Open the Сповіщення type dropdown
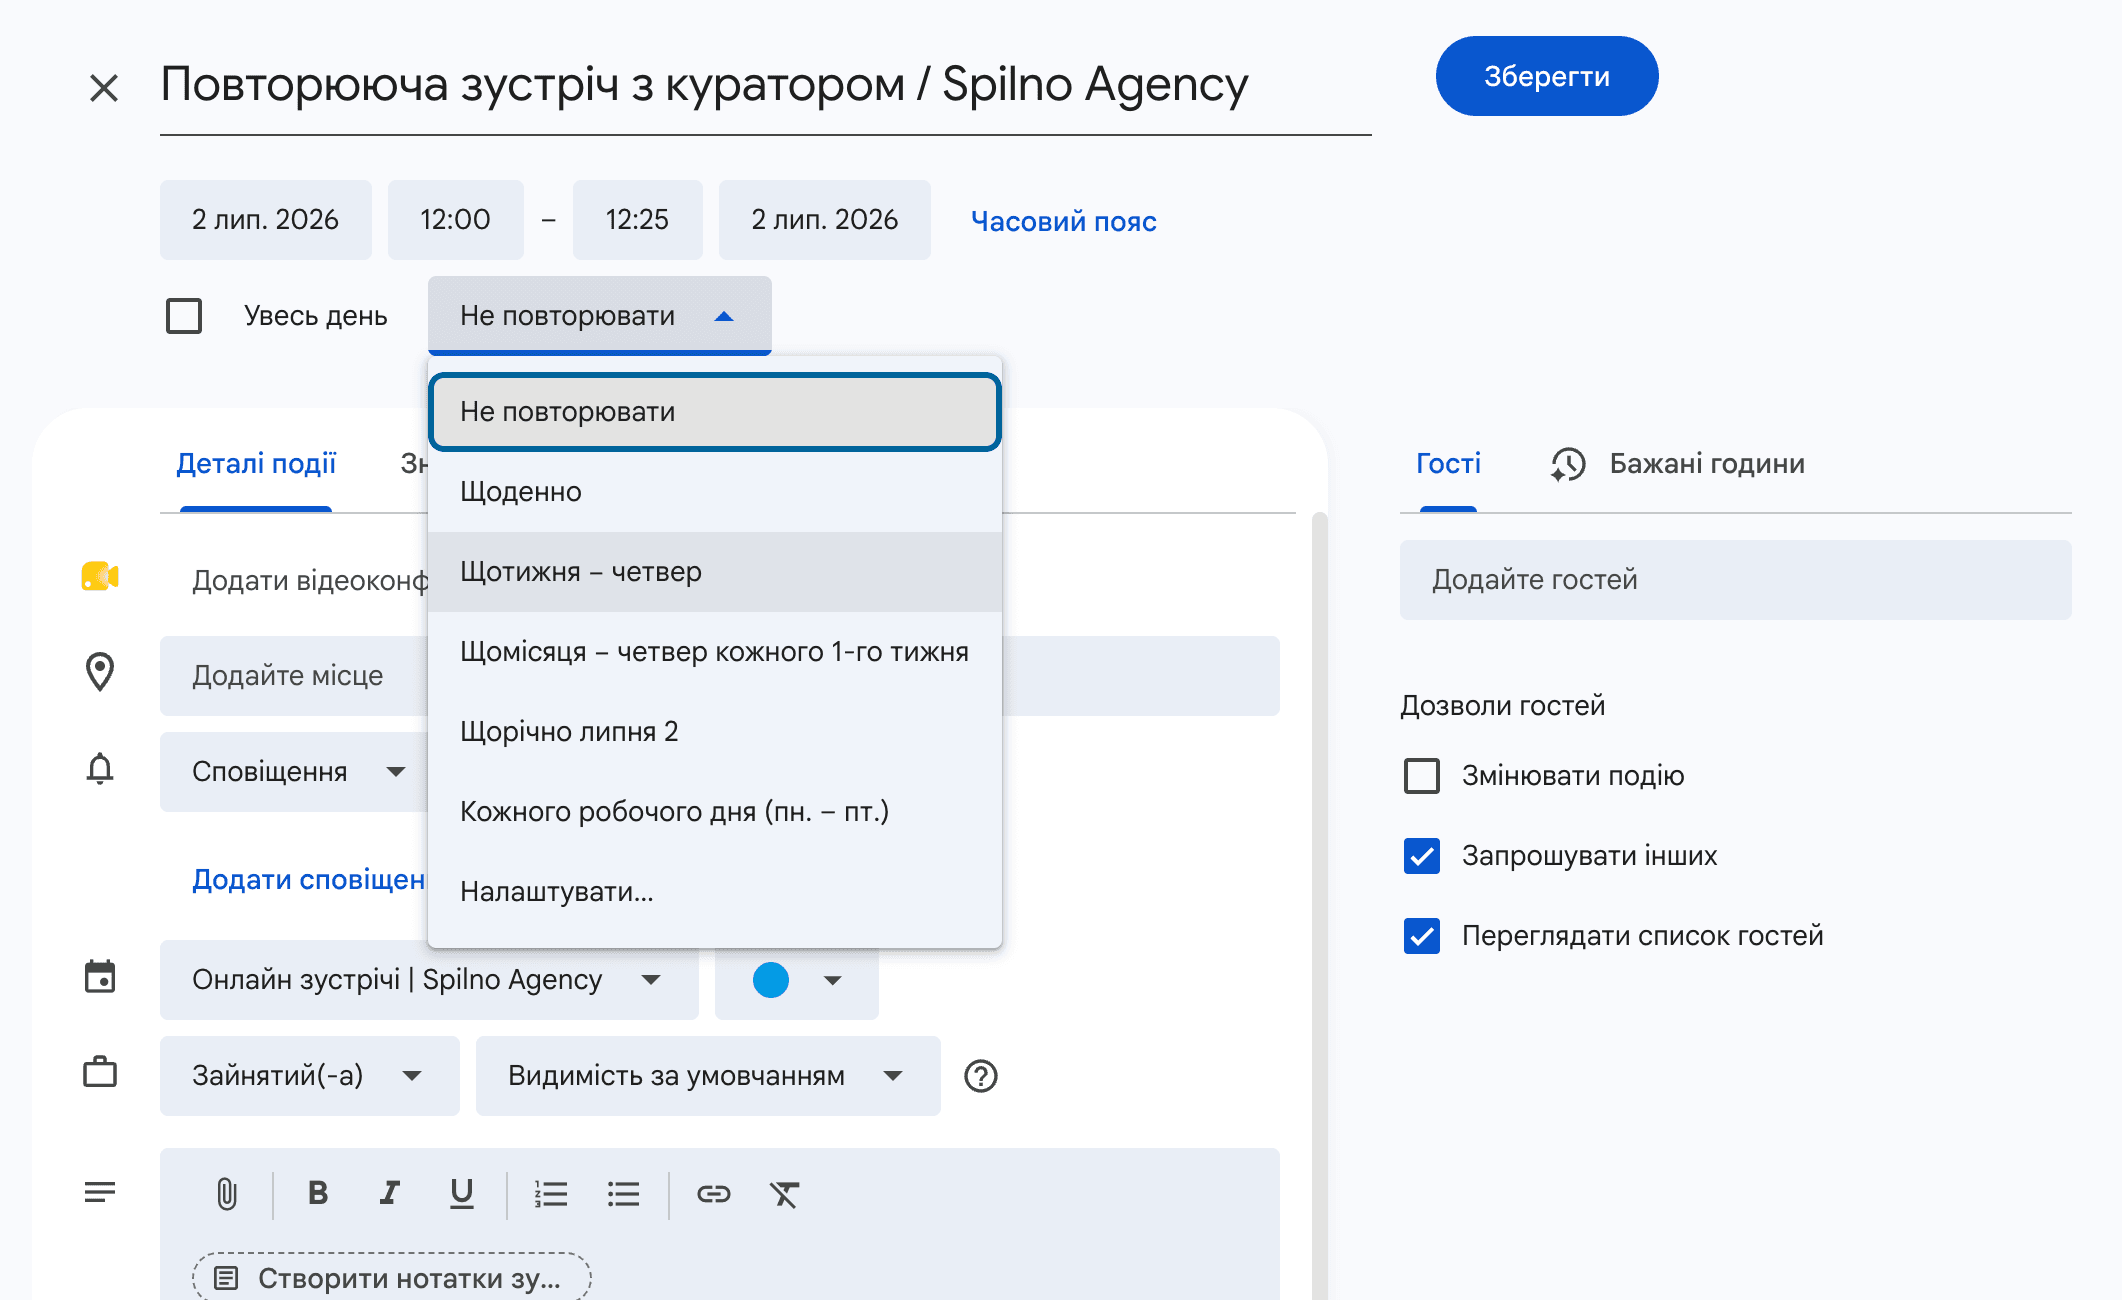 pos(294,772)
